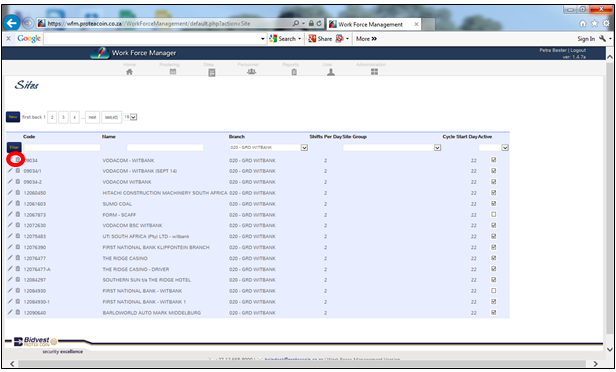Image resolution: width=616 pixels, height=372 pixels.
Task: Jump to the last page button
Action: pos(112,117)
